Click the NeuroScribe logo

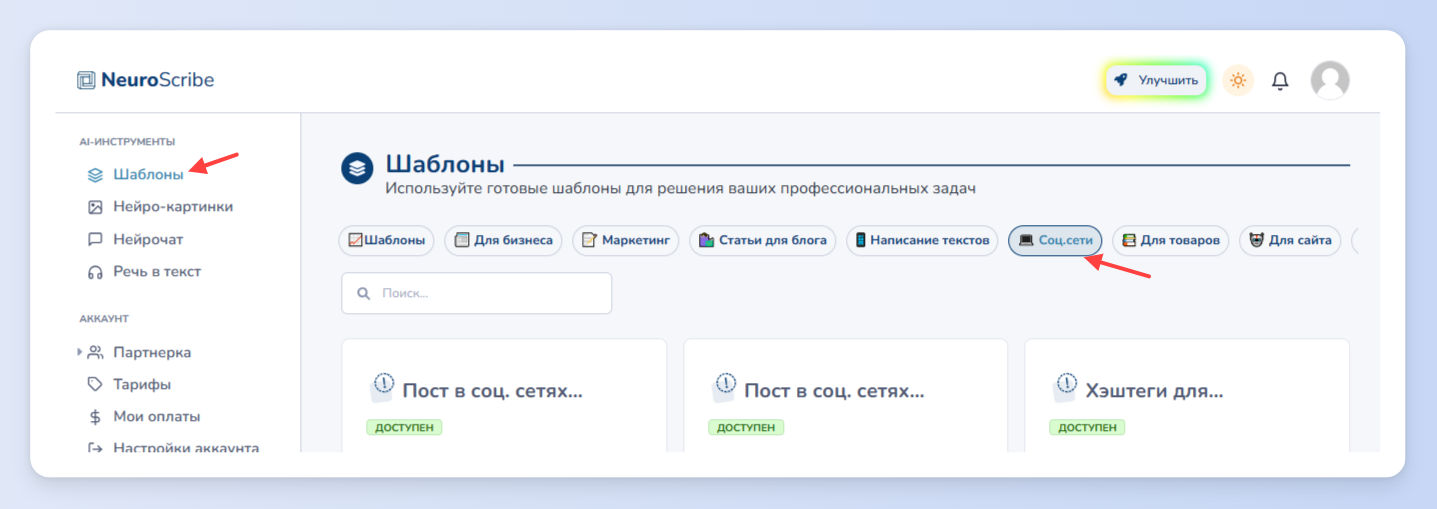[x=146, y=80]
